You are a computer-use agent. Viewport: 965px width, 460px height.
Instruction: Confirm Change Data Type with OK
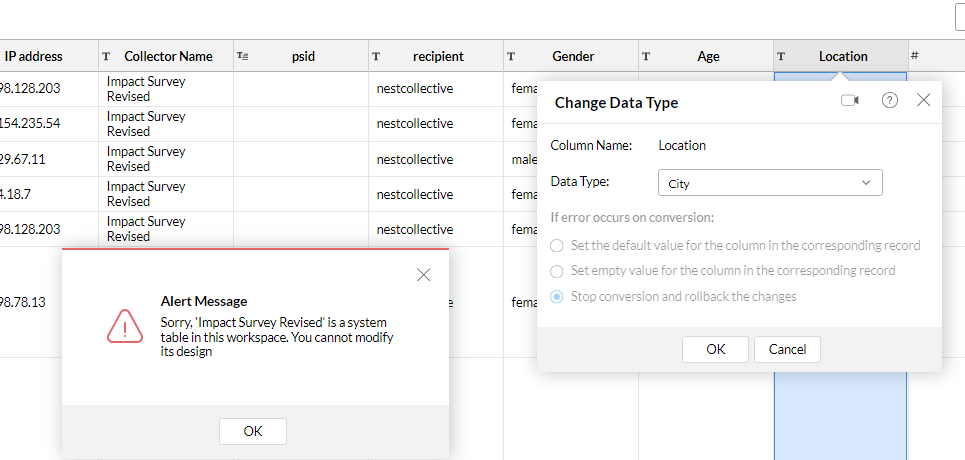[x=715, y=349]
